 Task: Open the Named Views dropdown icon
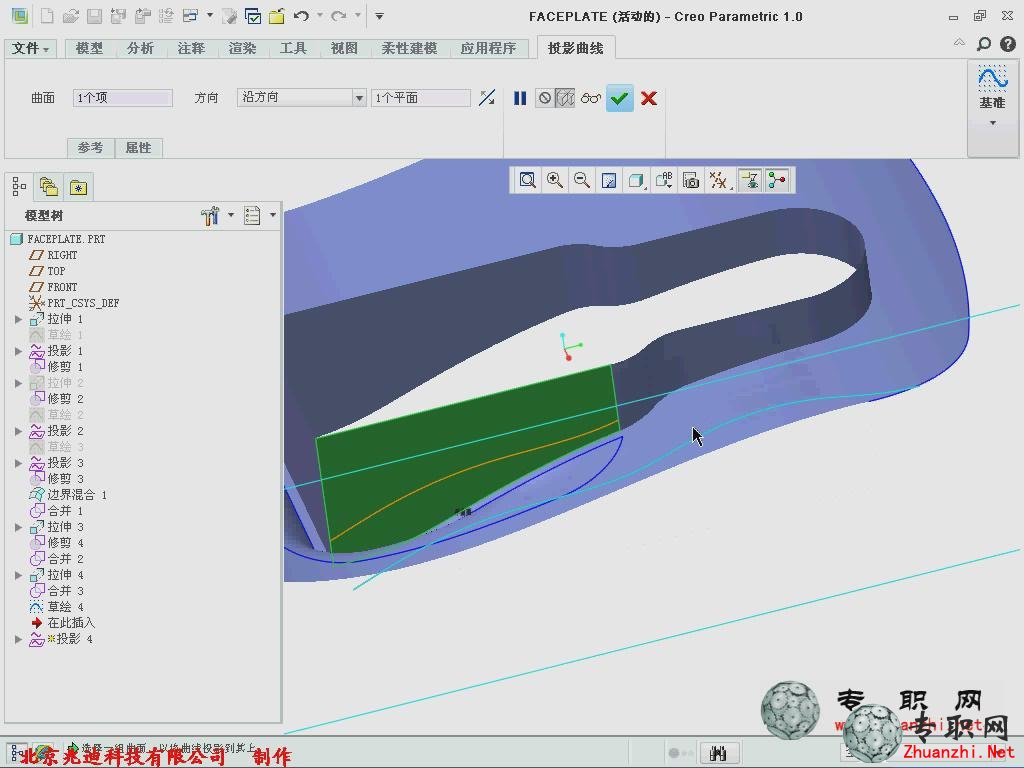(664, 180)
